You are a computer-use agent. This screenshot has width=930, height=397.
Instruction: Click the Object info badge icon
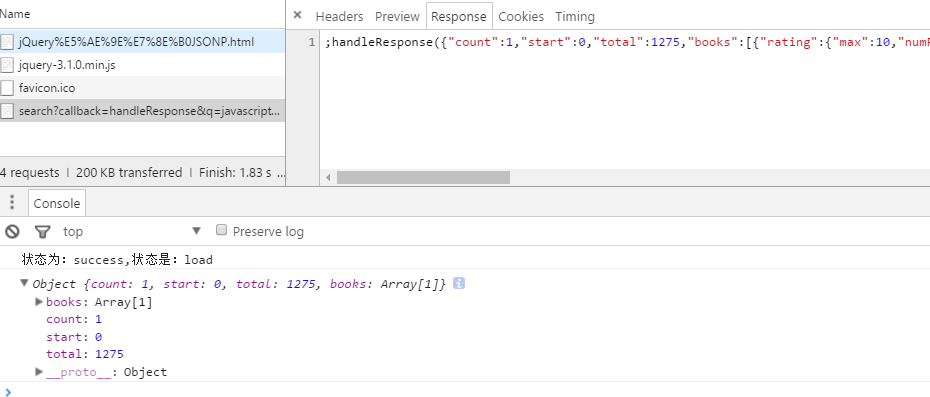pos(458,284)
